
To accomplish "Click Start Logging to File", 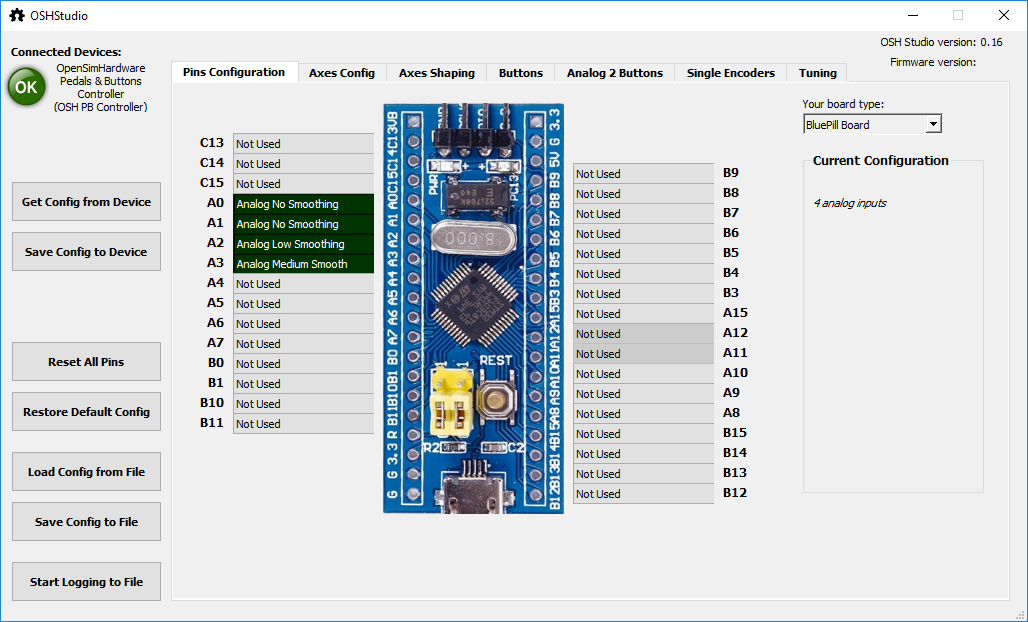I will click(x=86, y=582).
